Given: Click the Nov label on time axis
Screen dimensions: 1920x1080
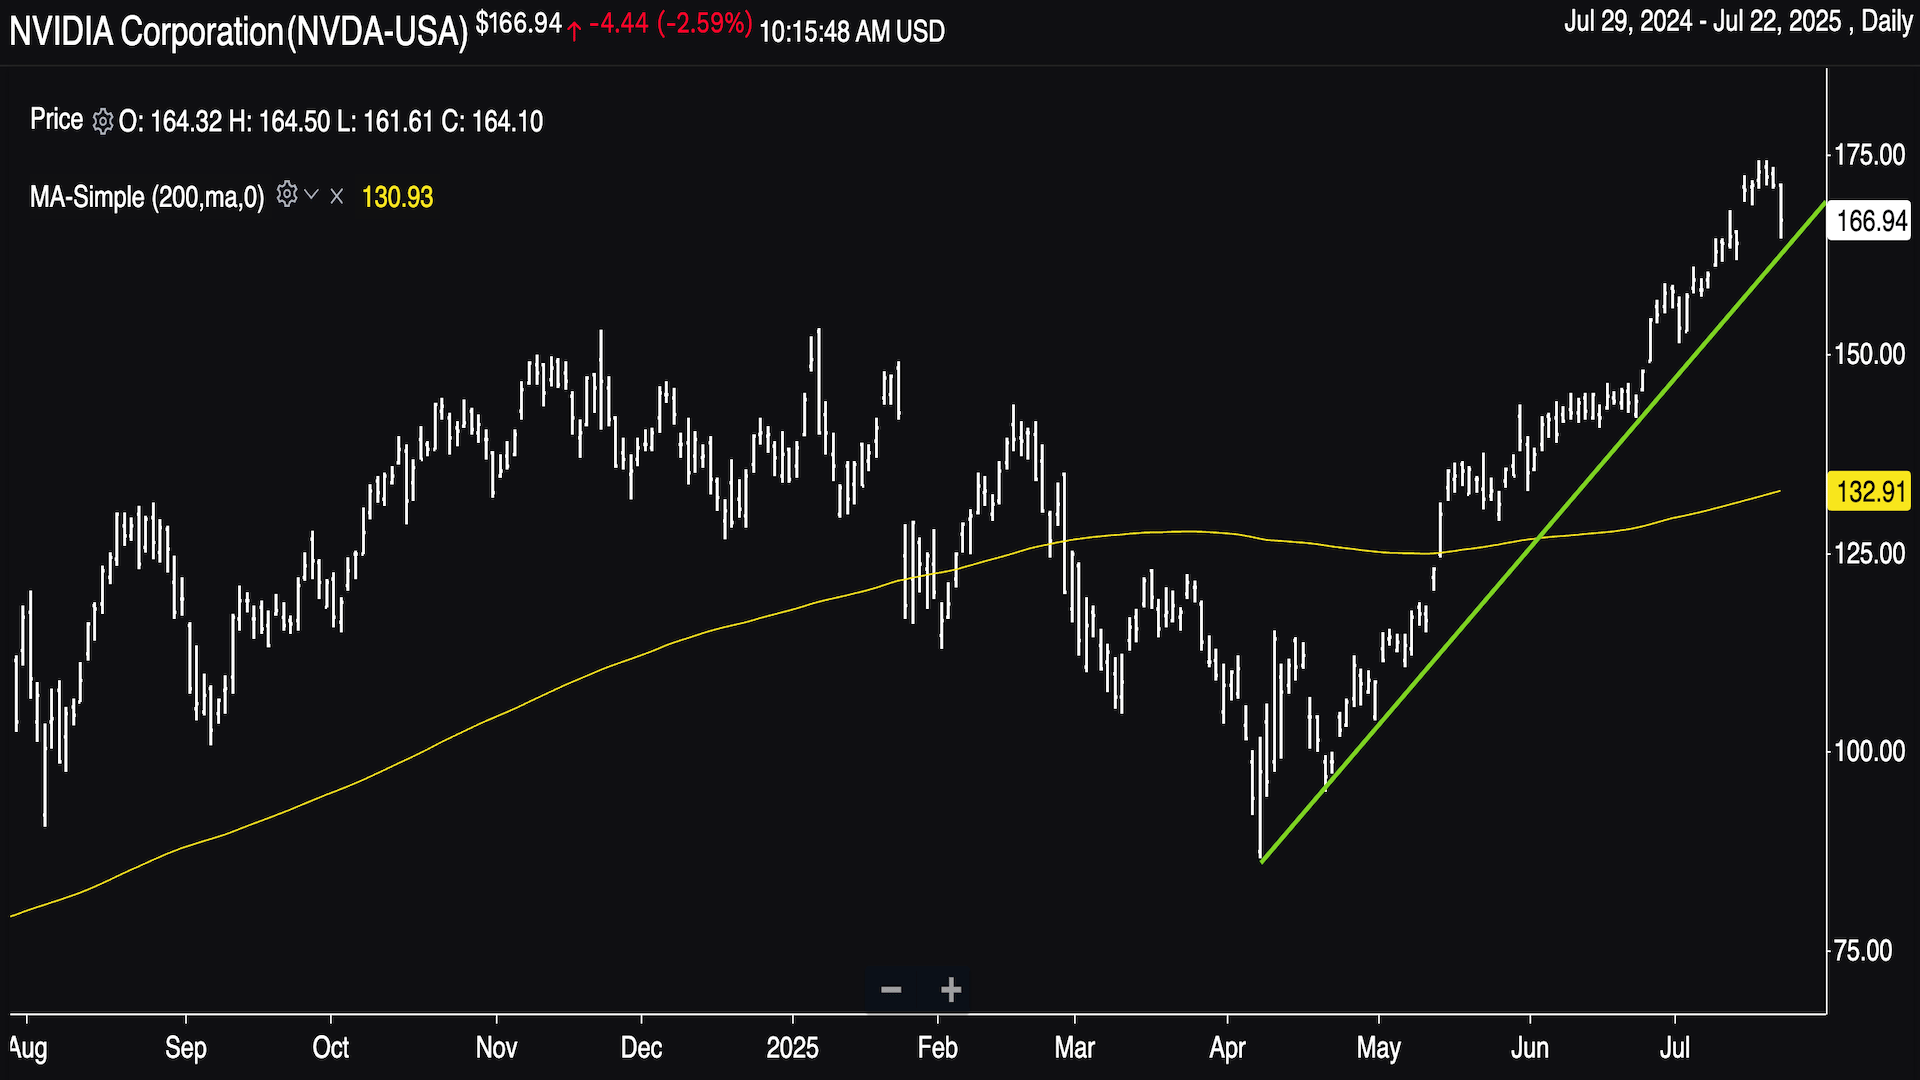Looking at the screenshot, I should [x=497, y=1048].
